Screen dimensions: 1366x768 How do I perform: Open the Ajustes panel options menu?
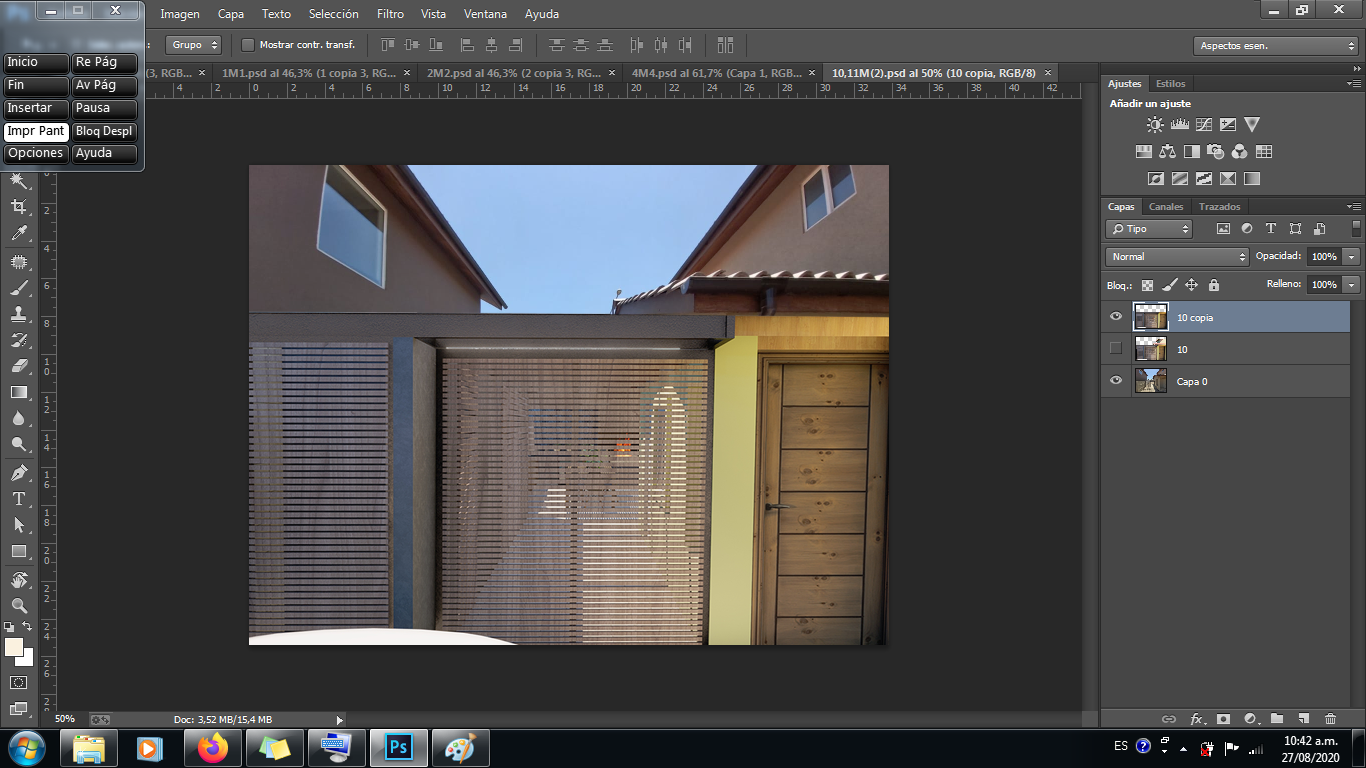point(1356,84)
